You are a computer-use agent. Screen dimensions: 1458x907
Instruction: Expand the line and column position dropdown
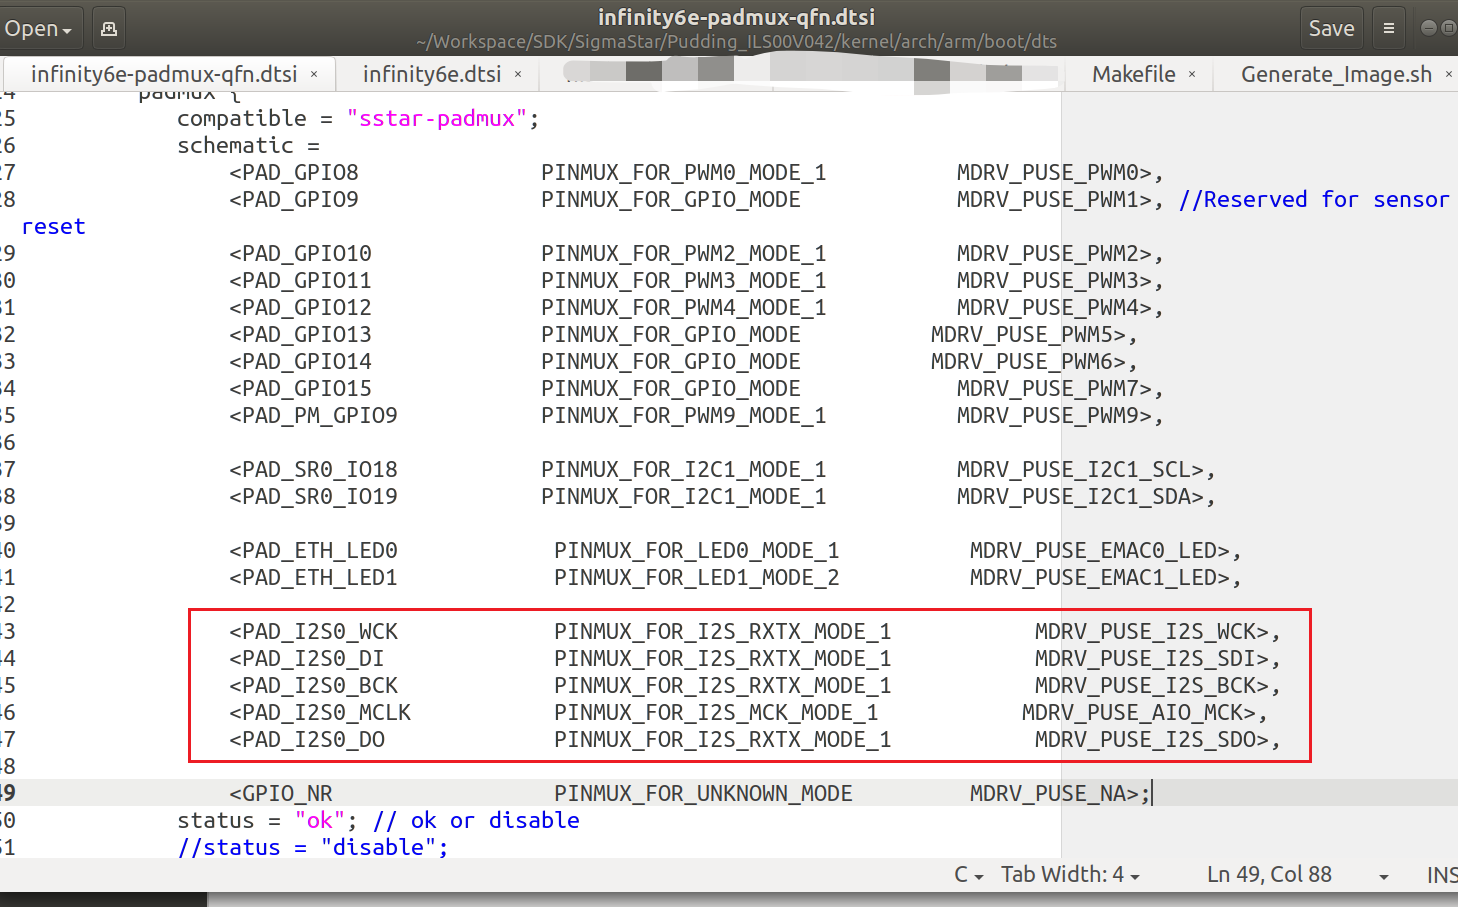point(1383,876)
